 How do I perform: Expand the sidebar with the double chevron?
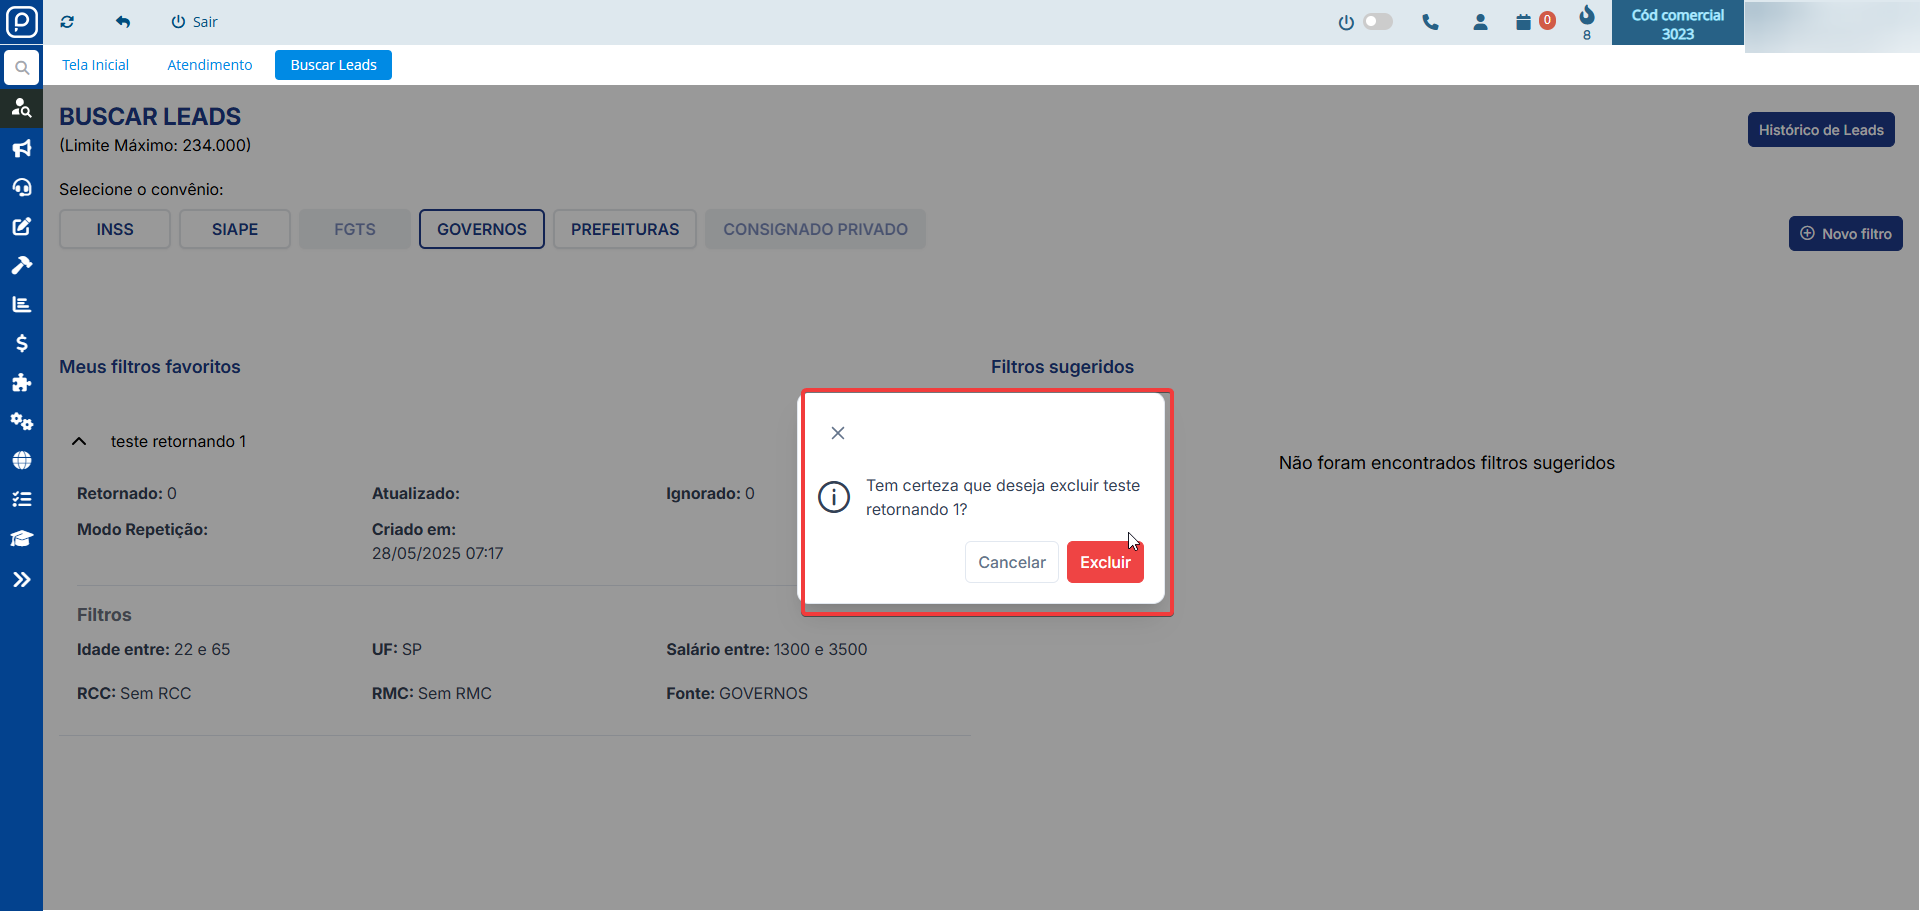(x=21, y=580)
